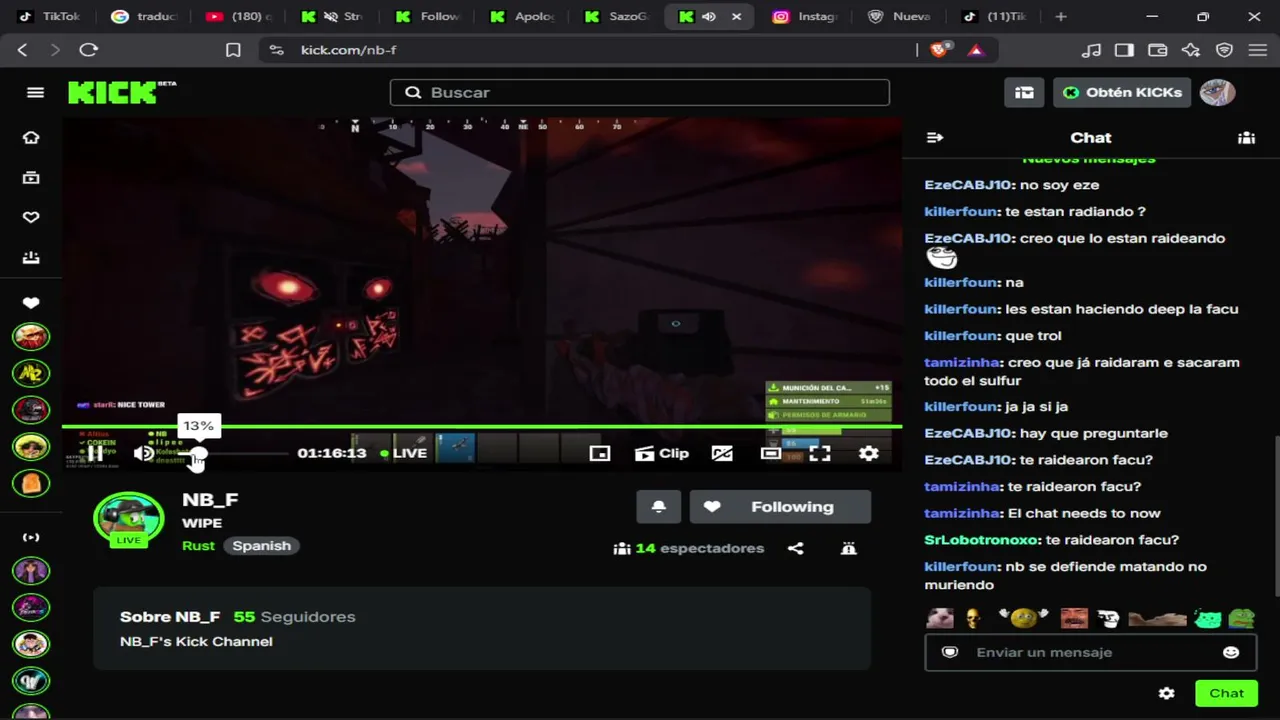Insert the green Pepe frog emote
Viewport: 1280px width, 720px height.
click(1242, 618)
